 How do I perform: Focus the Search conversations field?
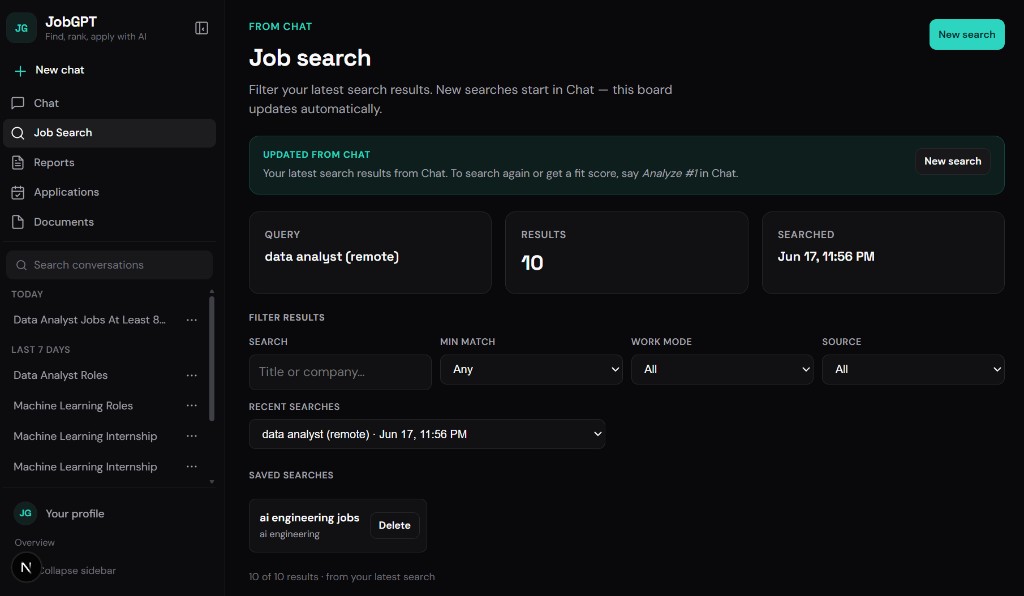pyautogui.click(x=109, y=265)
